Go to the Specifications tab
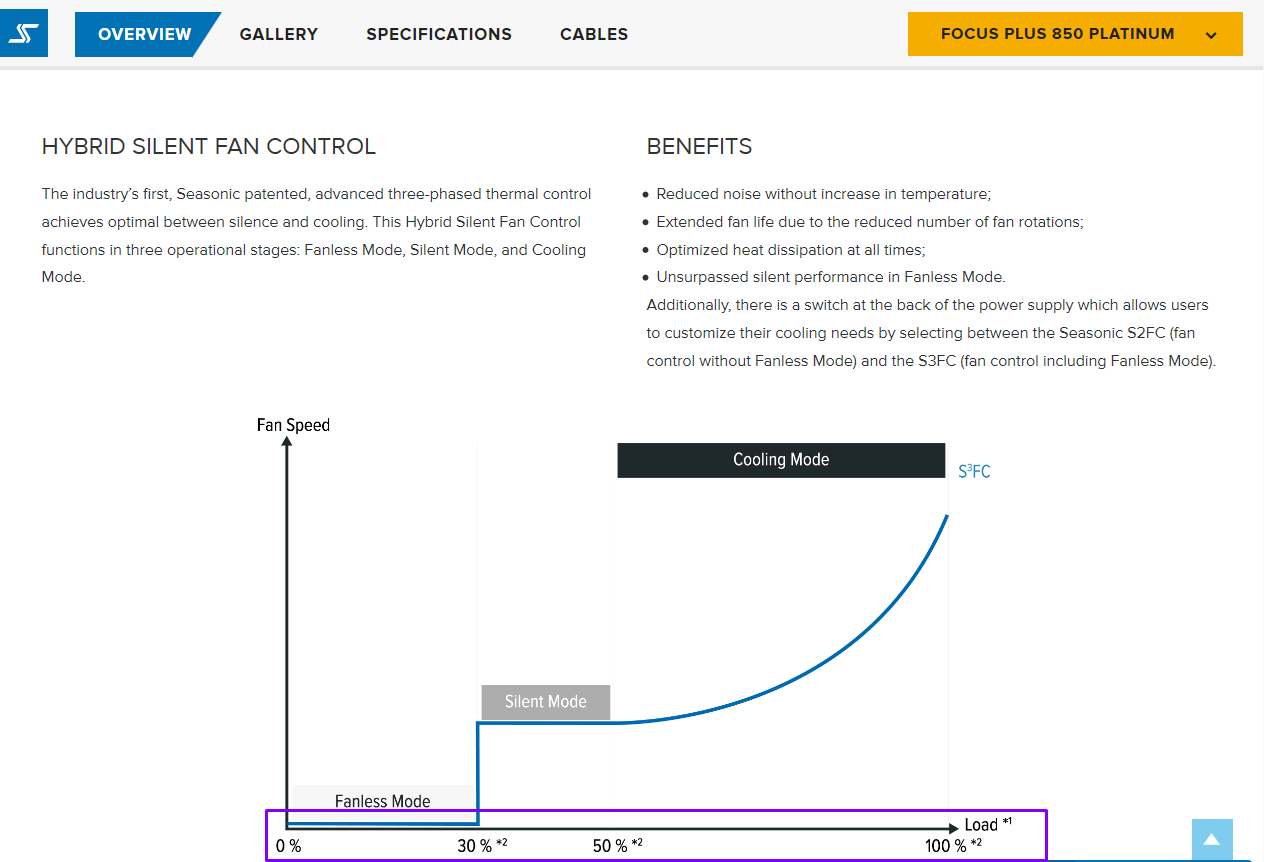This screenshot has height=862, width=1264. [439, 34]
